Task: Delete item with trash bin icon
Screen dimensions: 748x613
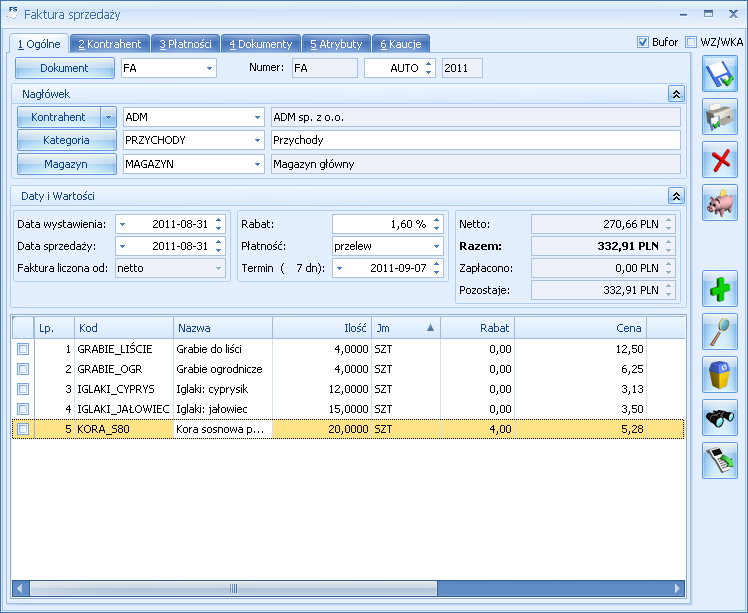Action: [x=720, y=374]
